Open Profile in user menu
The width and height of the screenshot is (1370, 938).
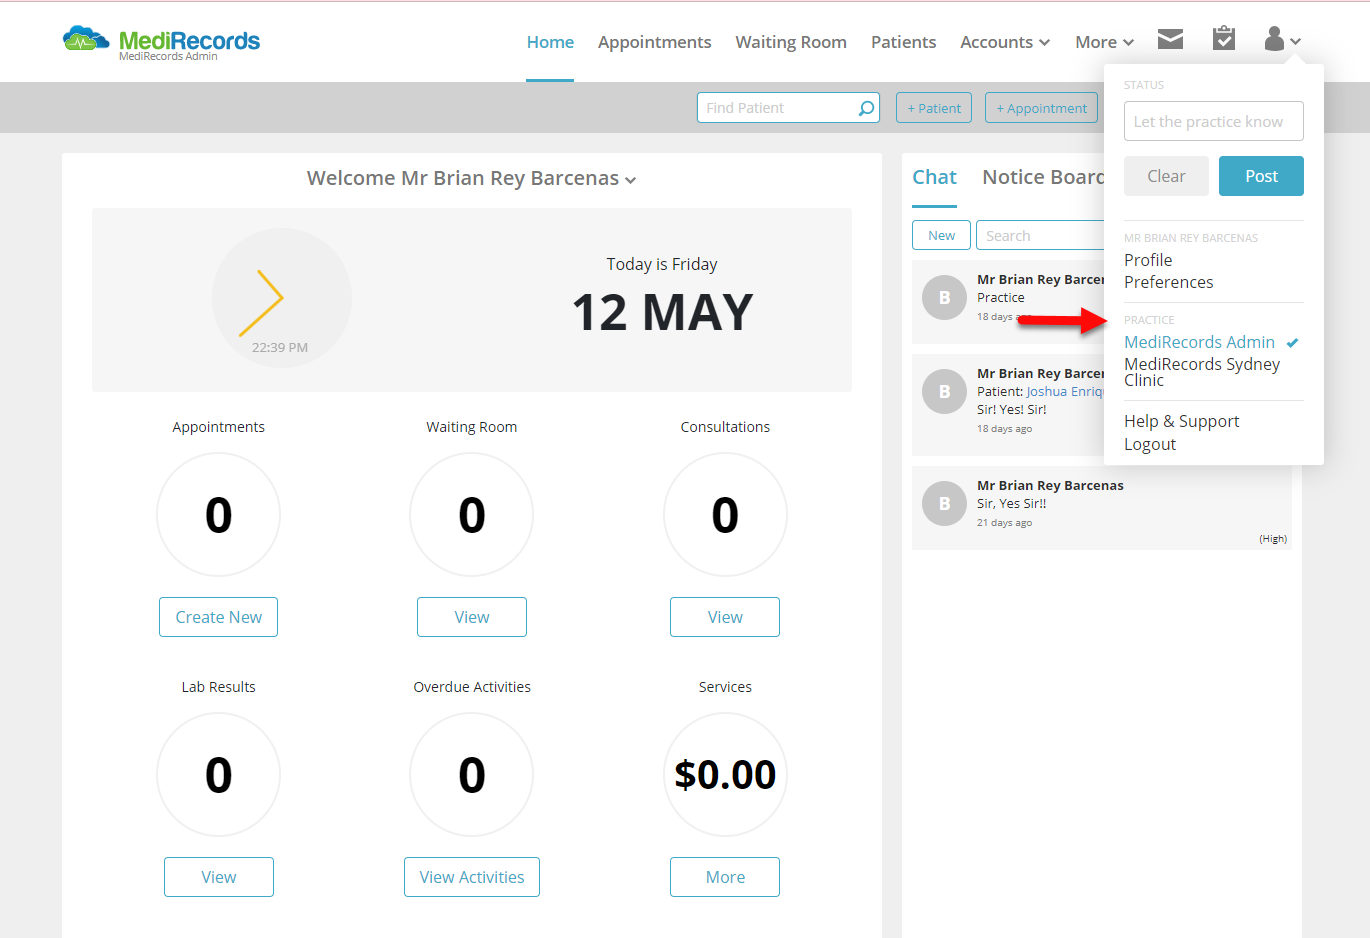(x=1148, y=260)
